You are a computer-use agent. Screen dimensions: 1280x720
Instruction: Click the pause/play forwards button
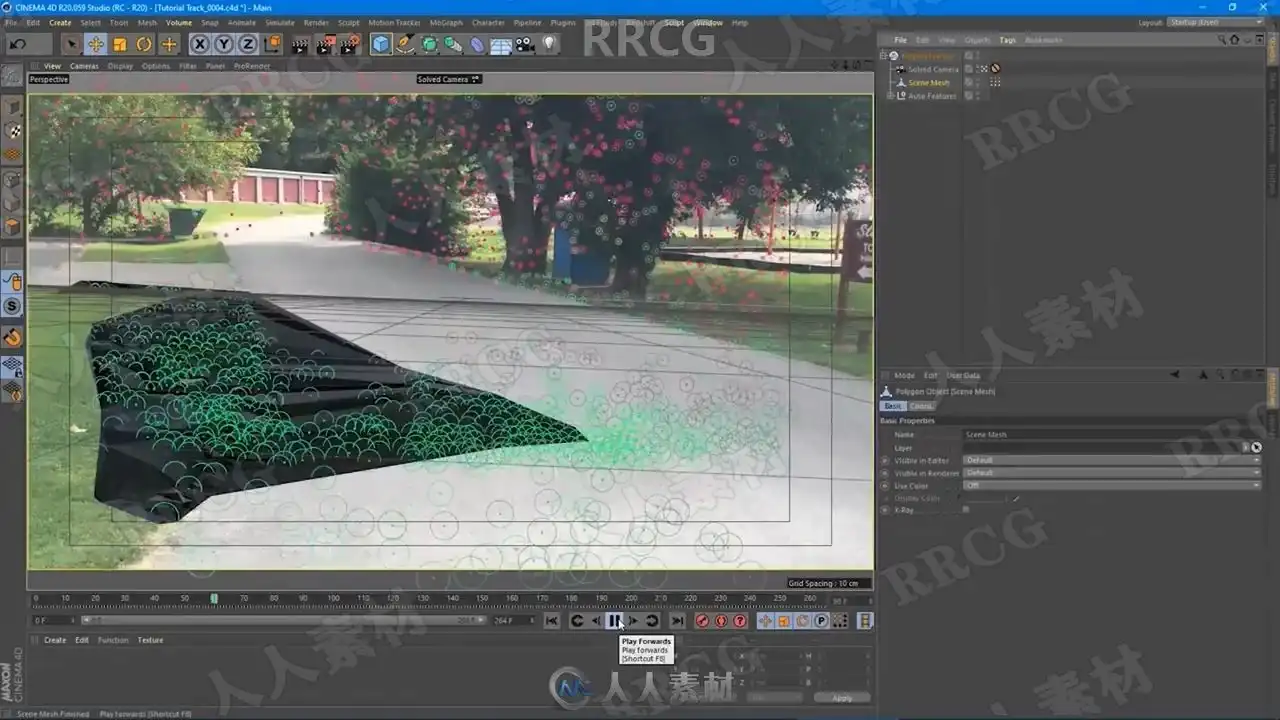point(614,621)
